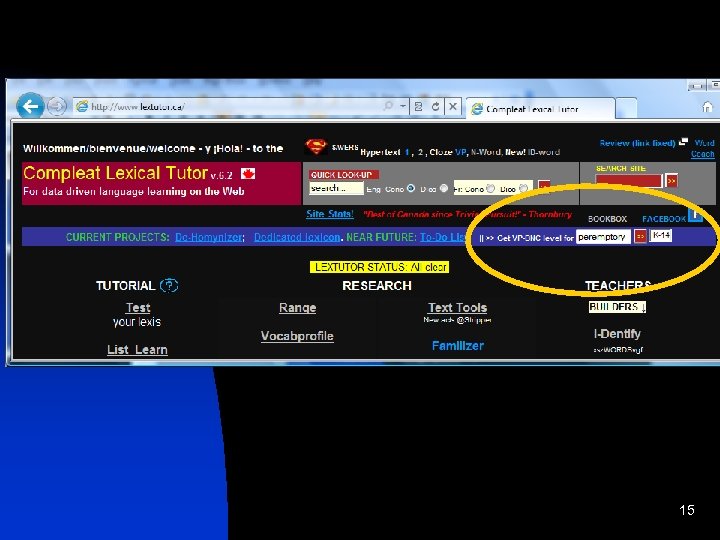The width and height of the screenshot is (720, 540).
Task: Click the TUTORIAL section heading
Action: coord(125,286)
